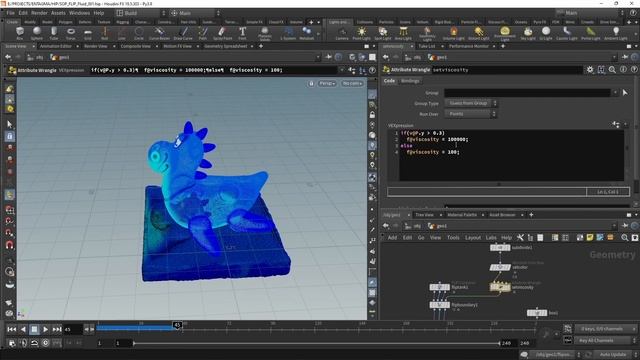Add an Environment Light from the shelf
The height and width of the screenshot is (360, 640).
(505, 34)
